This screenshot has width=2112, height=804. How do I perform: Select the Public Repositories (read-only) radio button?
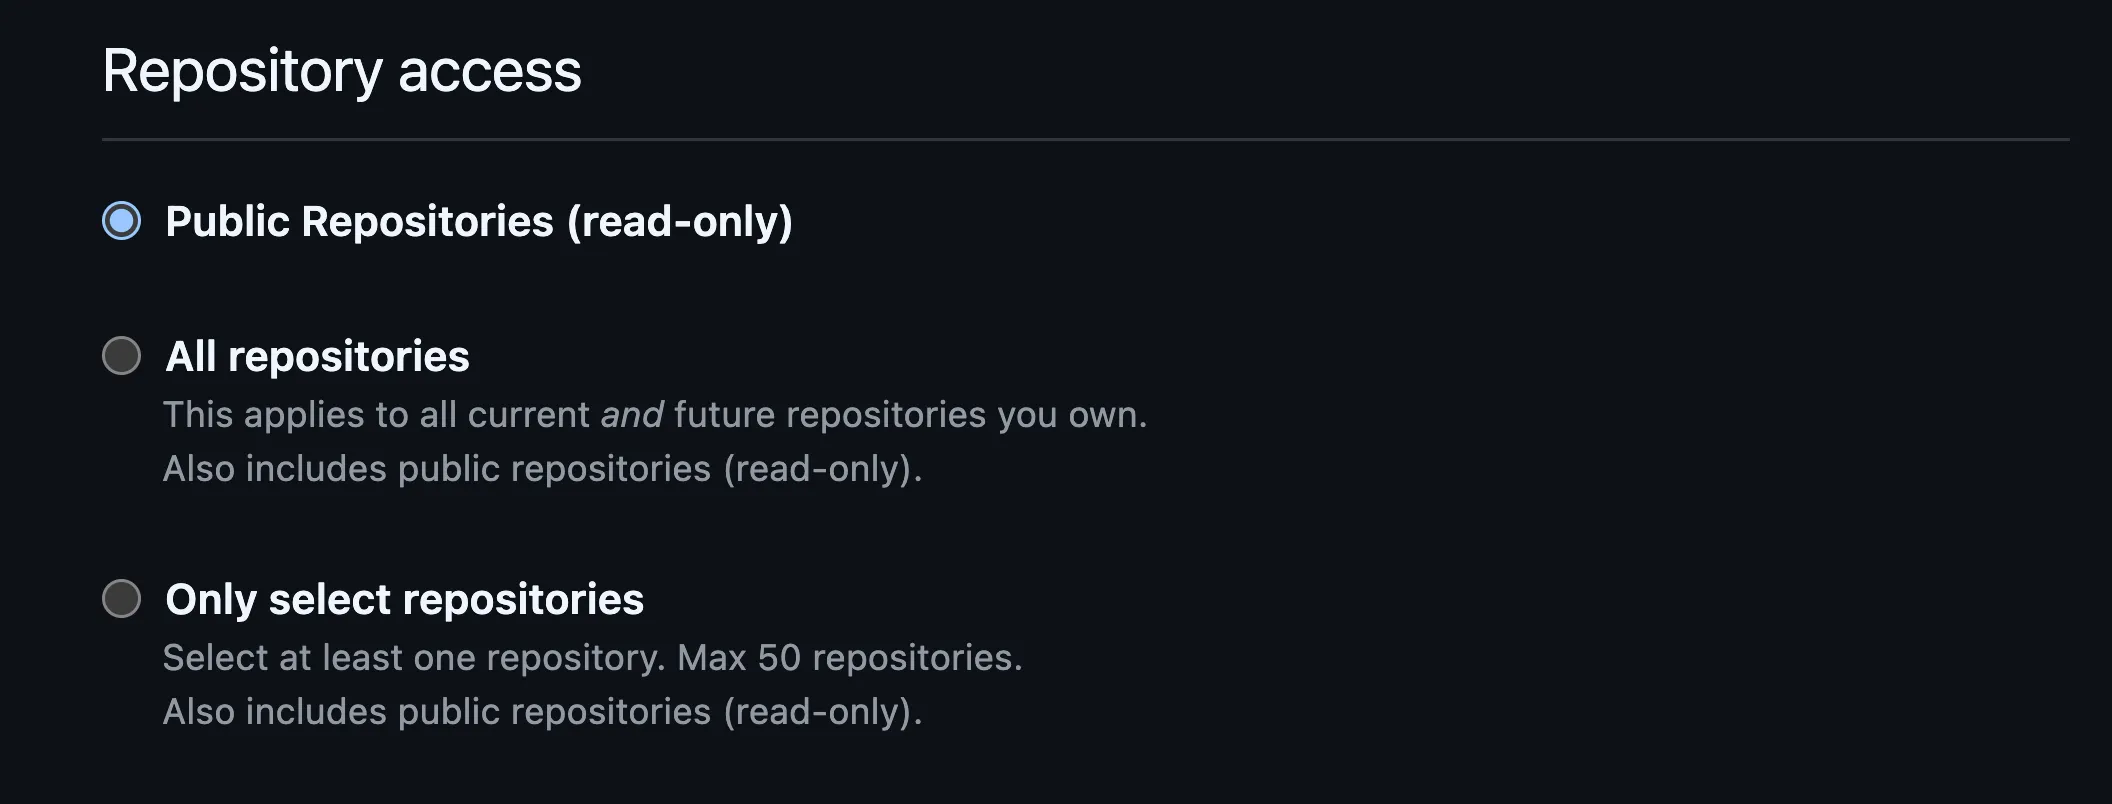tap(122, 221)
